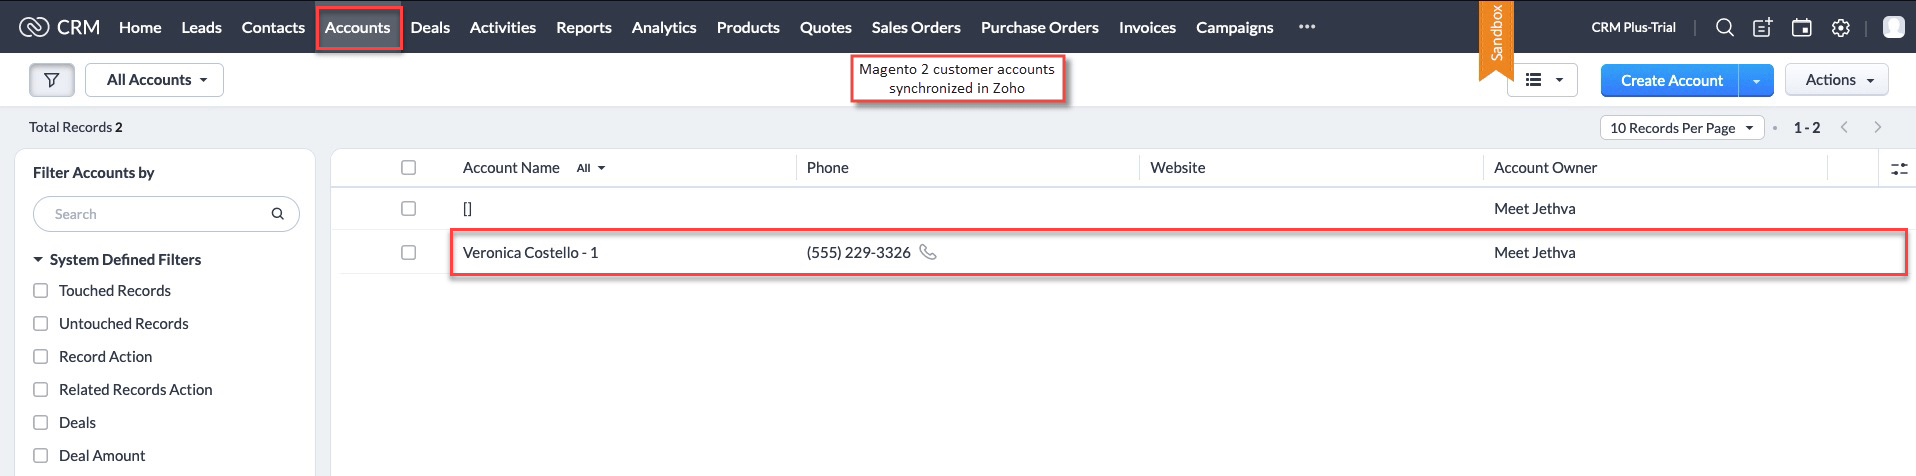
Task: Click the three-dots more modules icon
Action: [x=1307, y=27]
